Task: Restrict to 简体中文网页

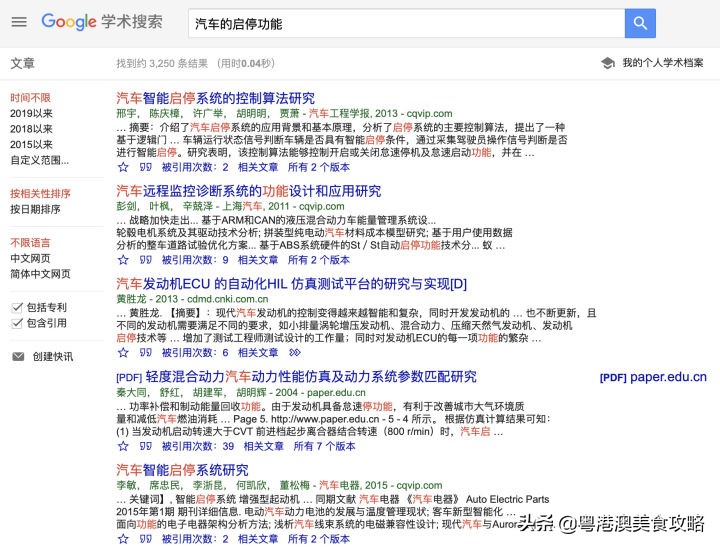Action: tap(40, 274)
